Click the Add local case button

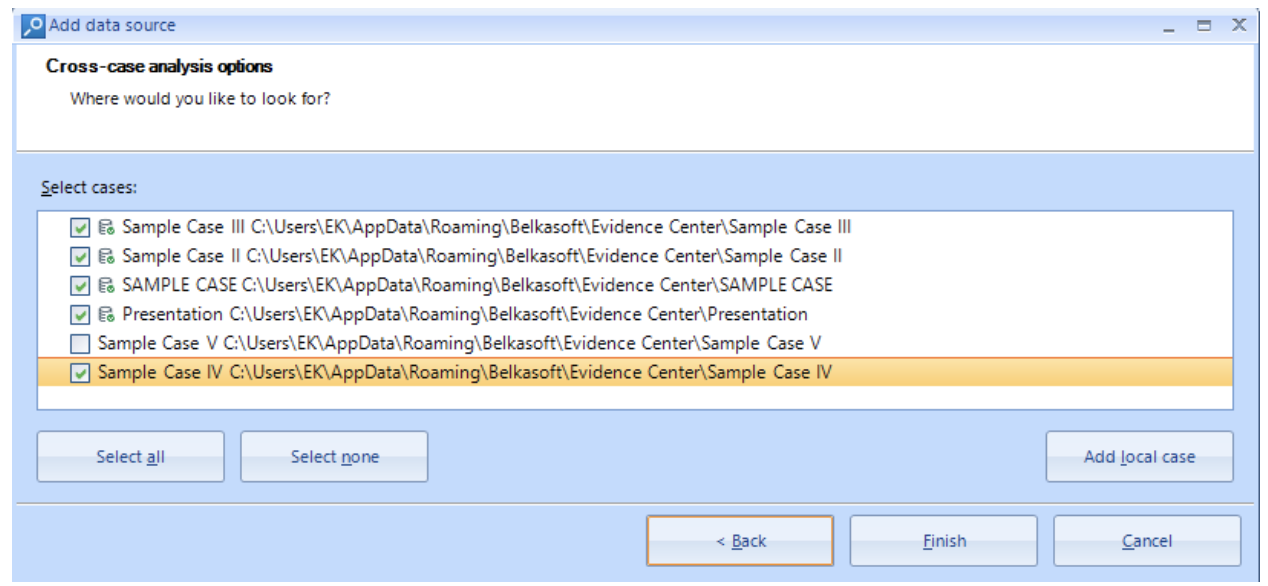(x=1139, y=457)
